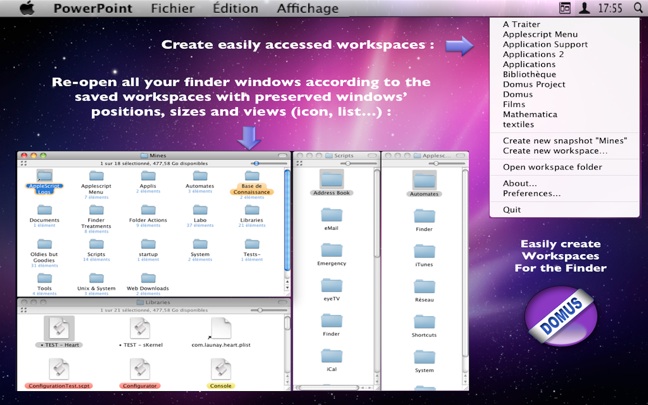This screenshot has height=405, width=648.
Task: Open the Apple menu
Action: [x=27, y=8]
